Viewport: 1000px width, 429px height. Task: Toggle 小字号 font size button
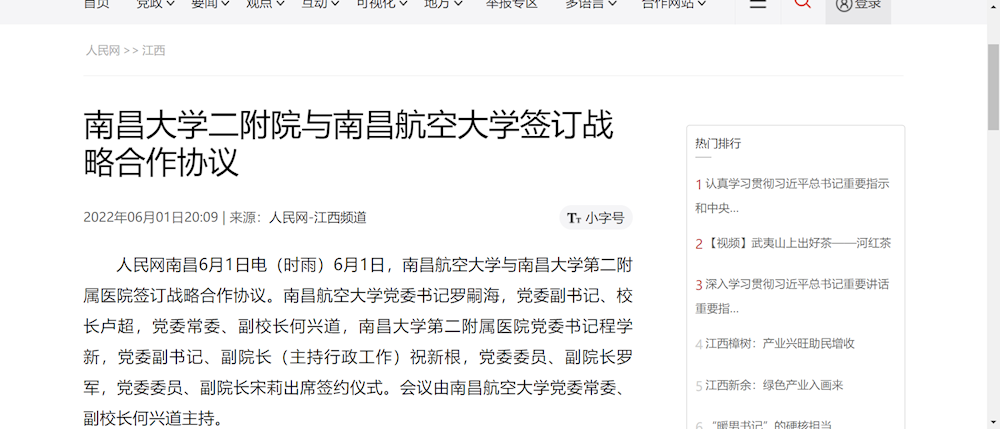tap(596, 218)
